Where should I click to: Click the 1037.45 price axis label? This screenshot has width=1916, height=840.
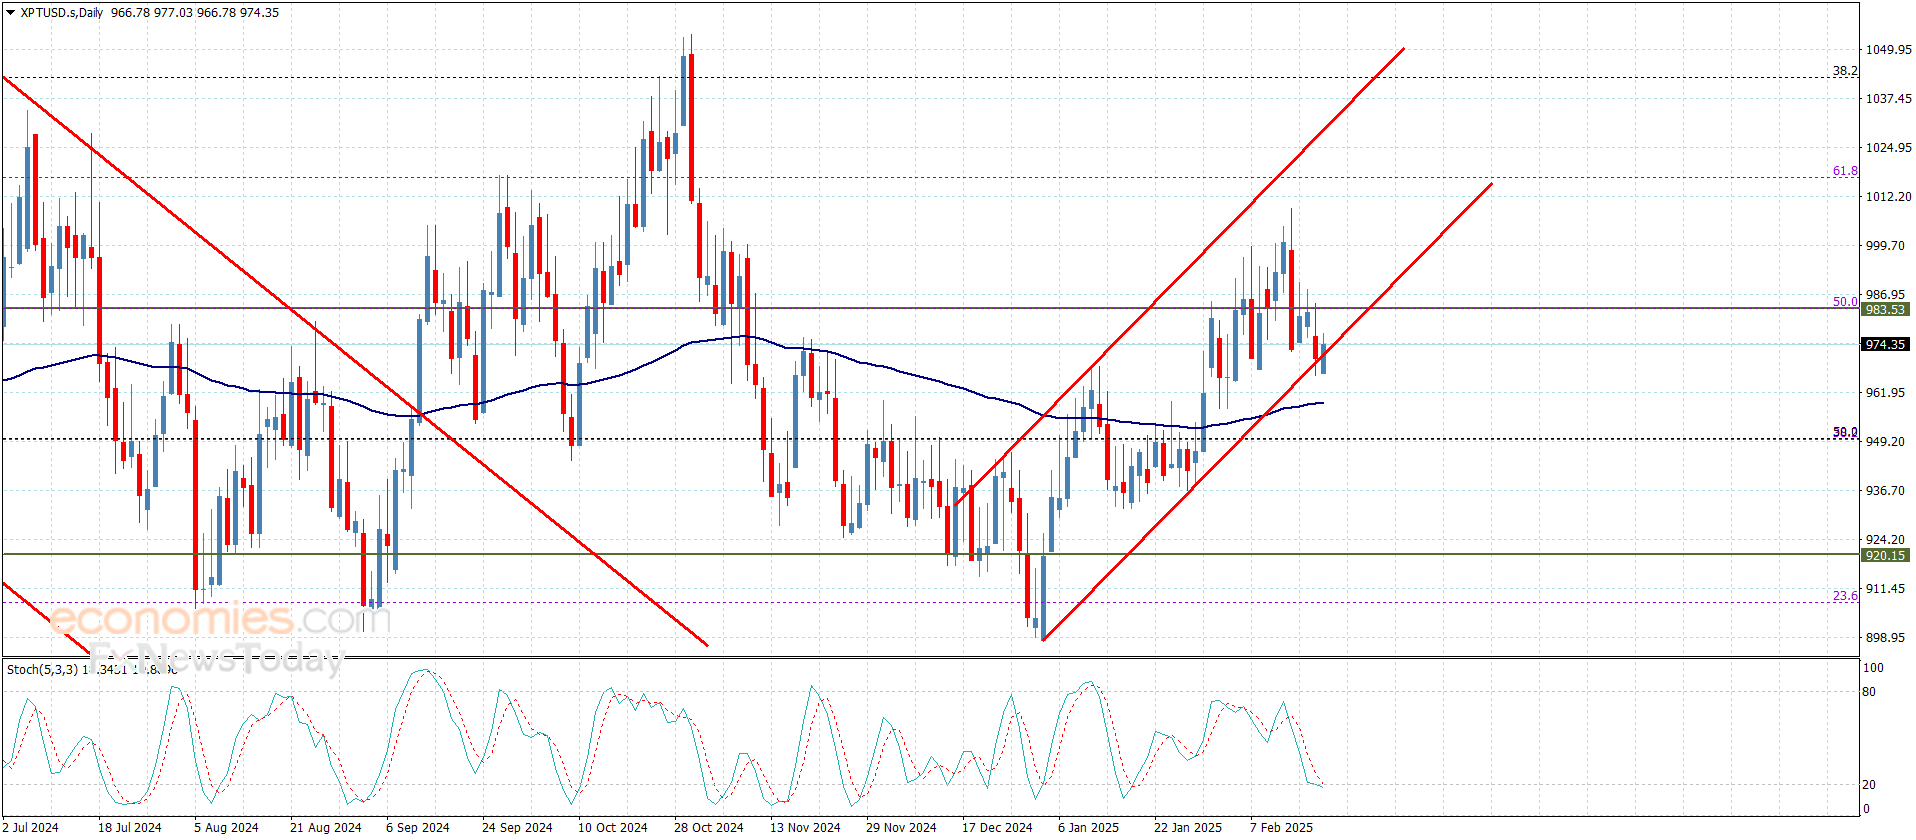pos(1888,98)
